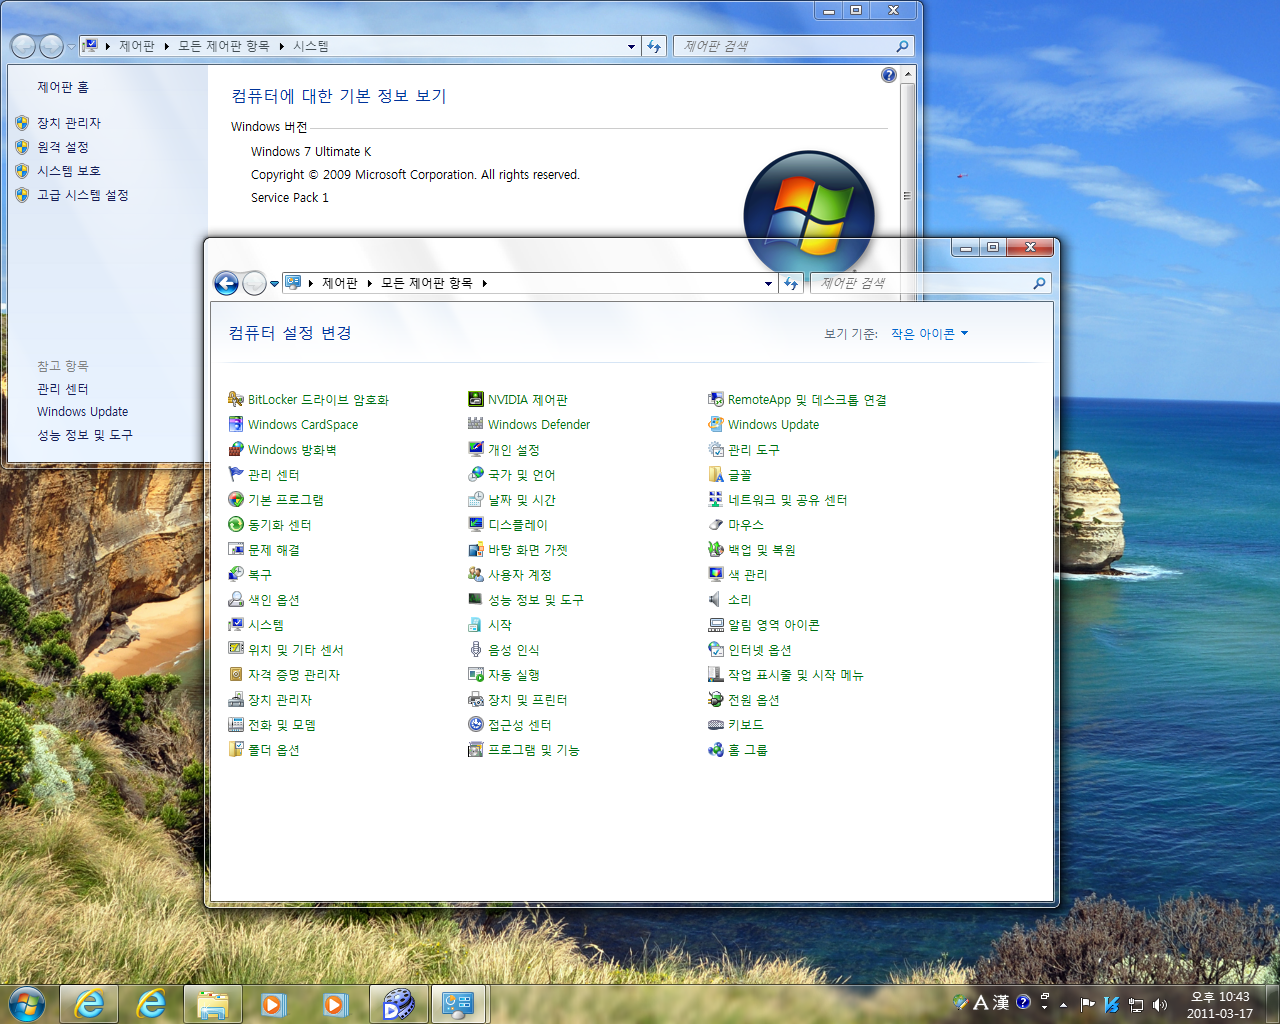Open 시스템 item in control panel list
This screenshot has height=1024, width=1280.
[256, 624]
